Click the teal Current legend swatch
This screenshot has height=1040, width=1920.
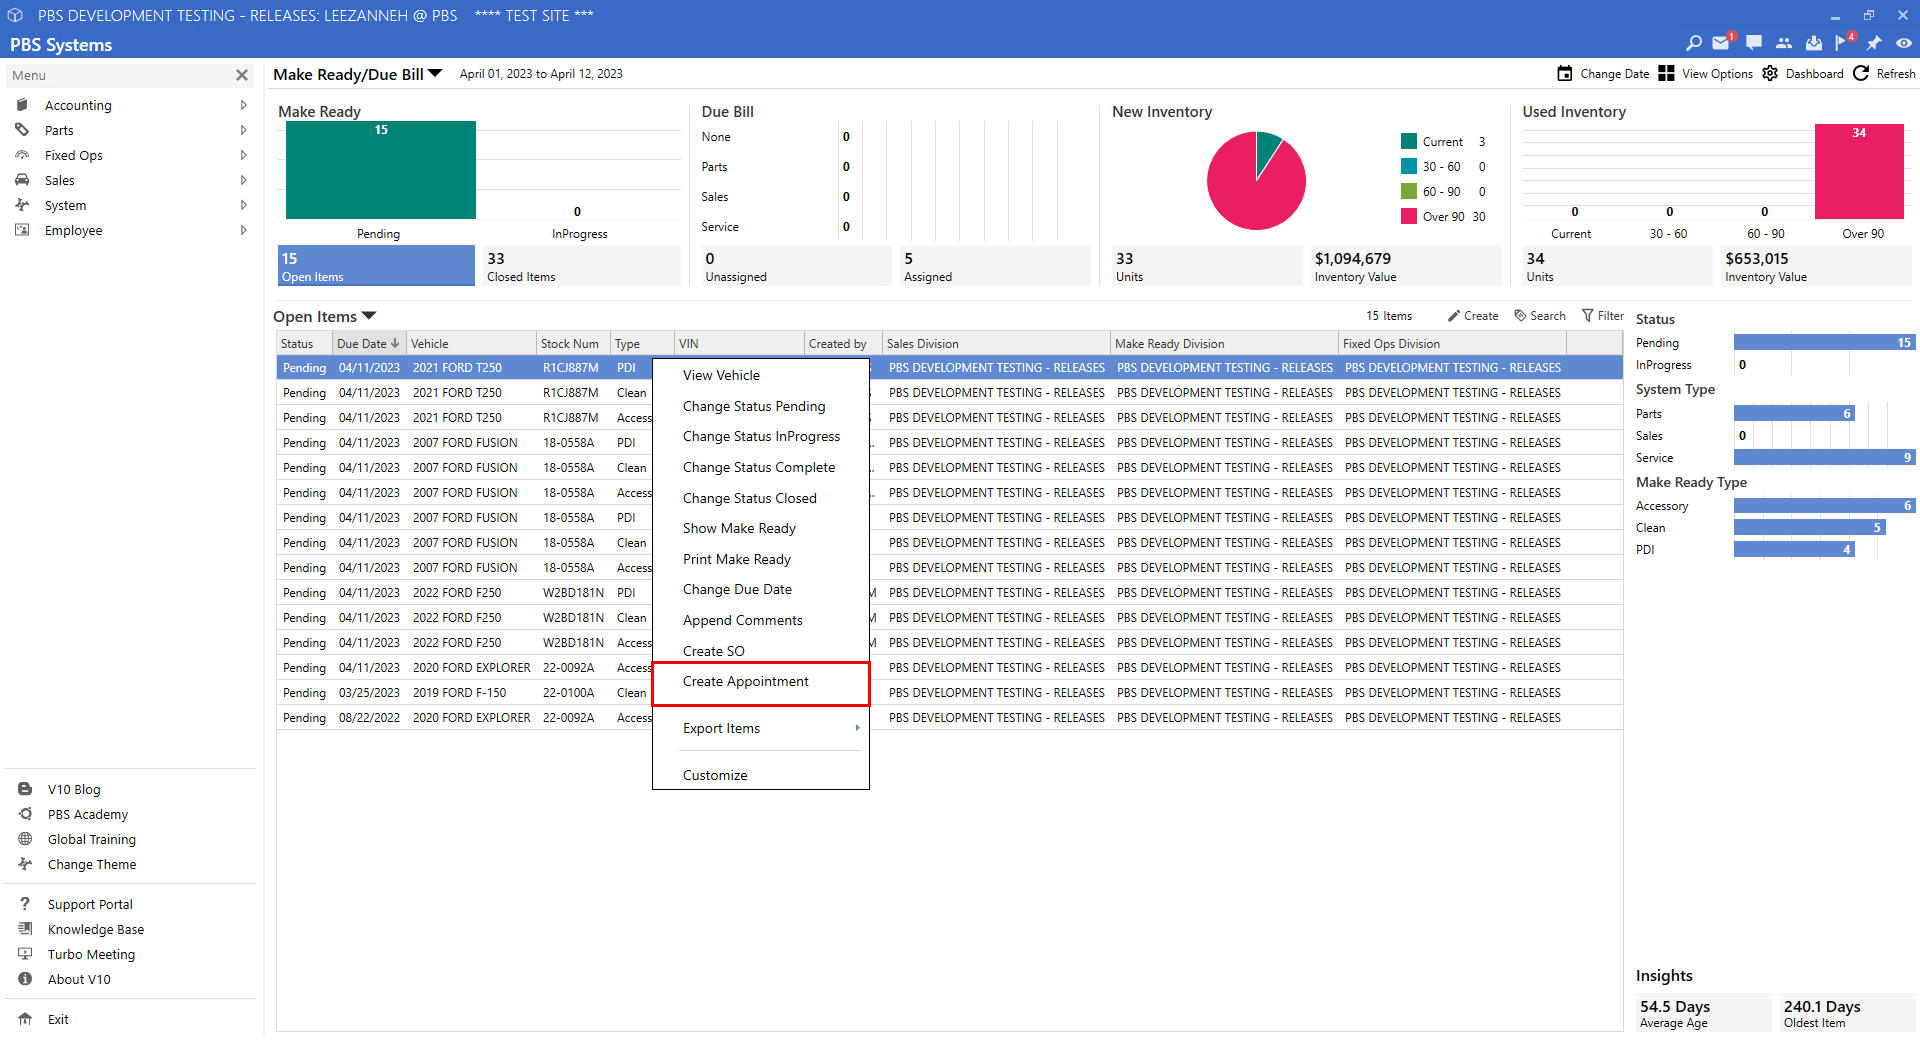pos(1409,141)
